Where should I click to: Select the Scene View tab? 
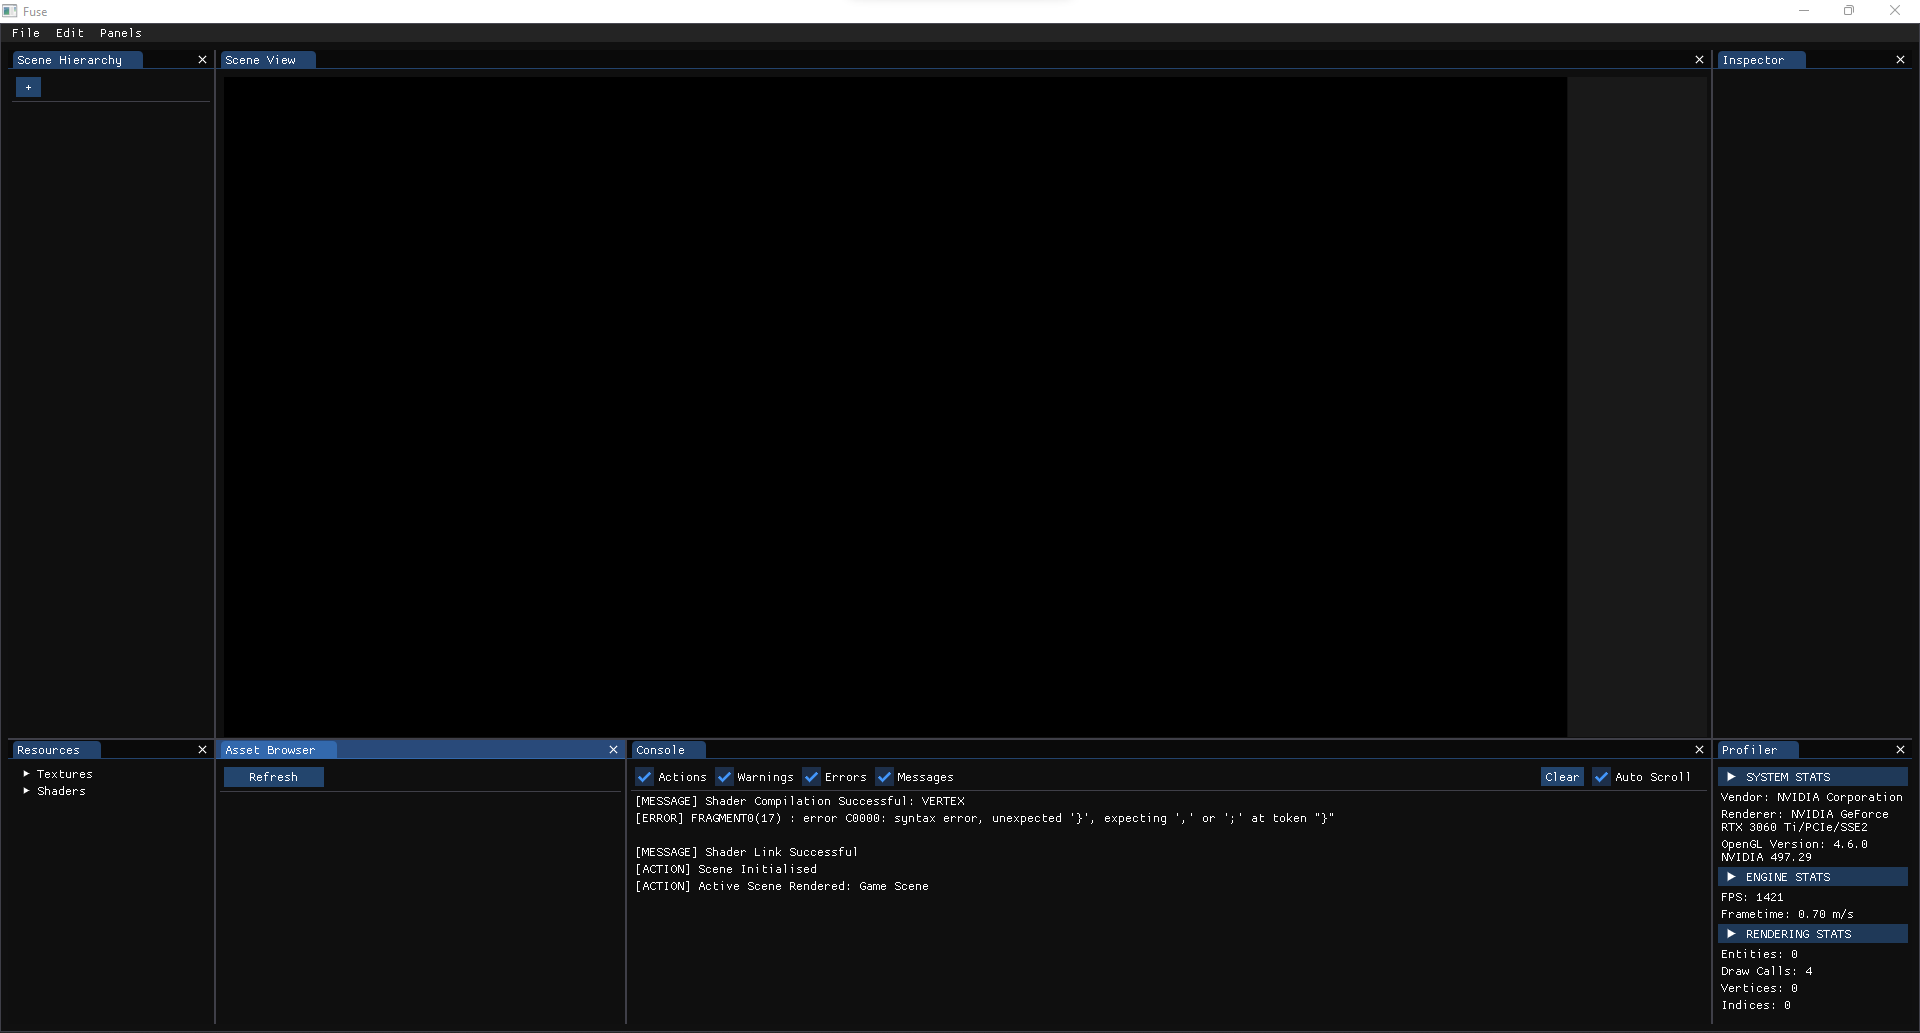click(x=268, y=60)
